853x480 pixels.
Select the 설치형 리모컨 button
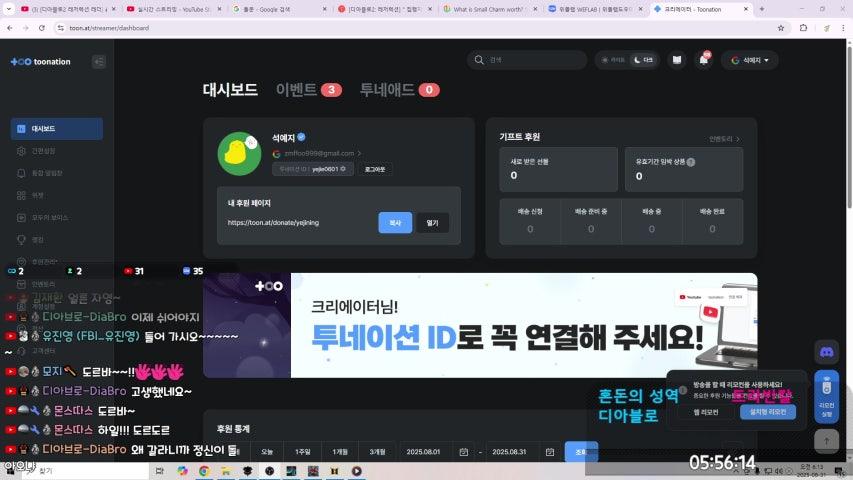click(x=768, y=412)
